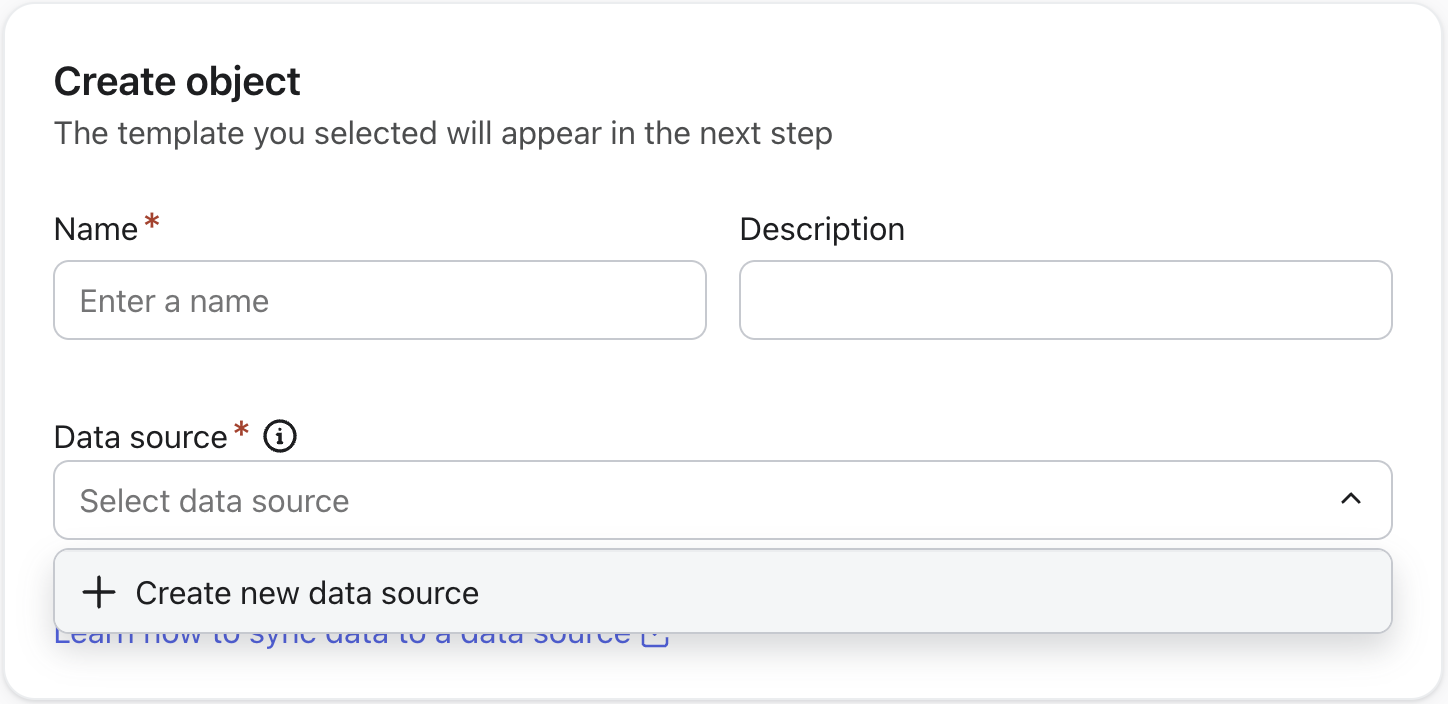Click the red asterisk next to Data source
This screenshot has height=704, width=1448.
coord(241,430)
